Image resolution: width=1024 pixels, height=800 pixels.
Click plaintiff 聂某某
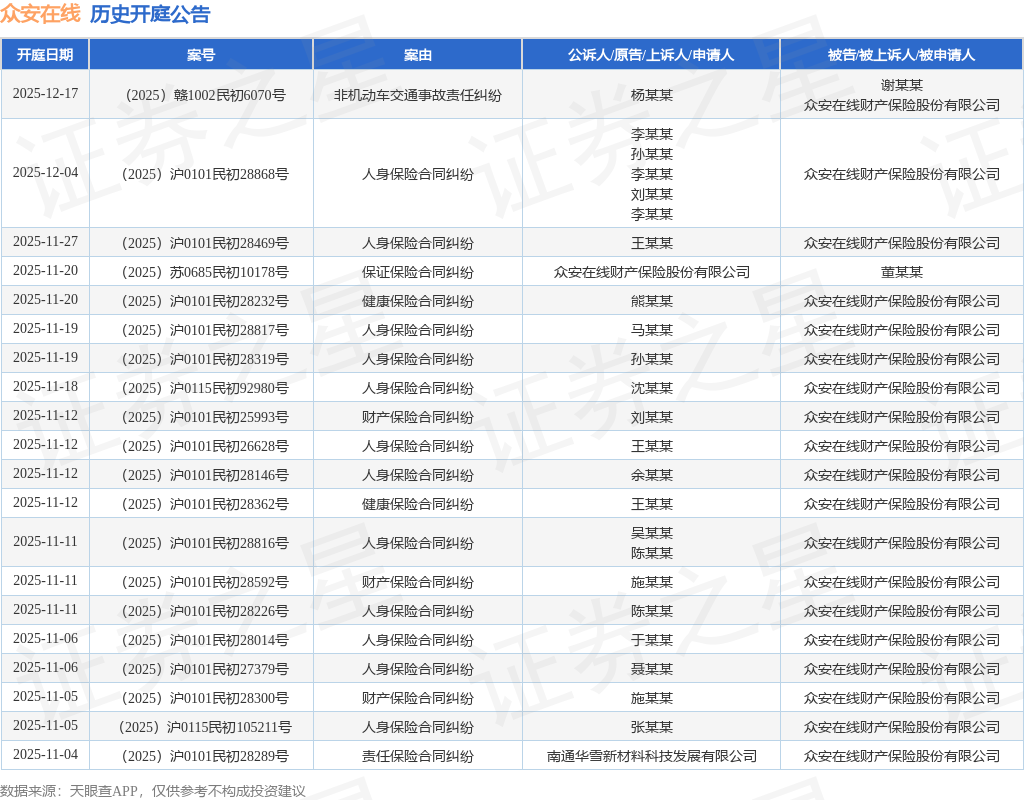(x=651, y=669)
